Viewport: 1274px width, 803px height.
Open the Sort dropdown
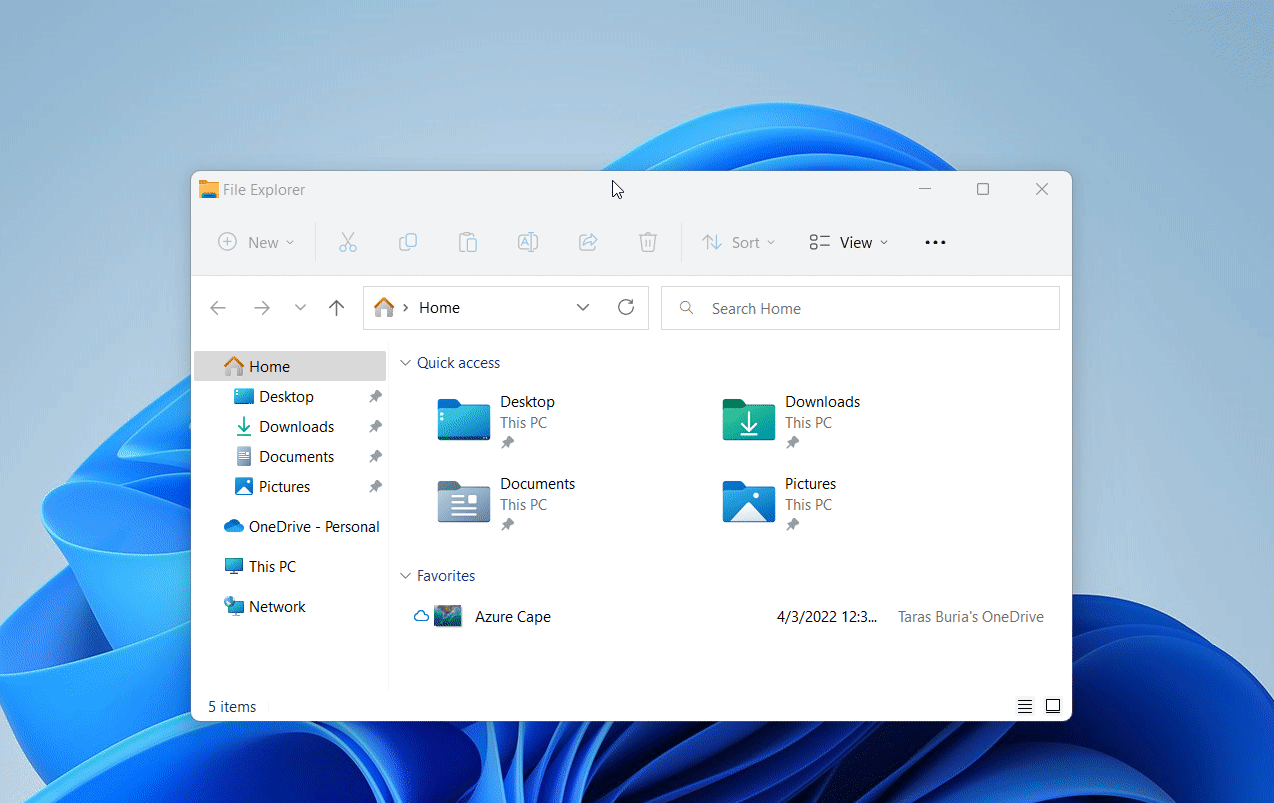(x=739, y=242)
